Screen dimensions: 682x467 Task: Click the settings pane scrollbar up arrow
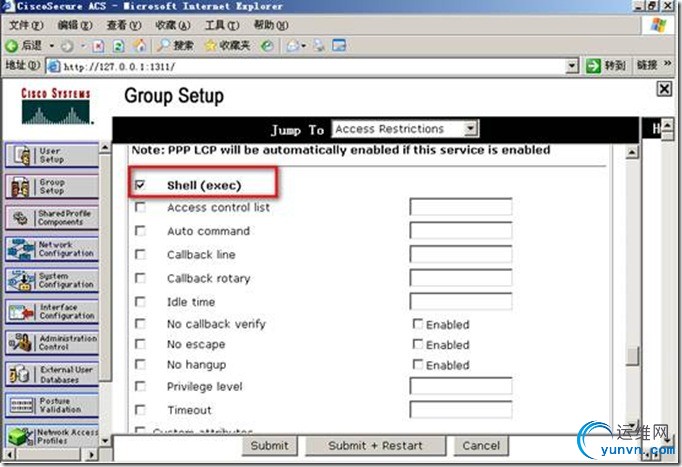point(632,152)
